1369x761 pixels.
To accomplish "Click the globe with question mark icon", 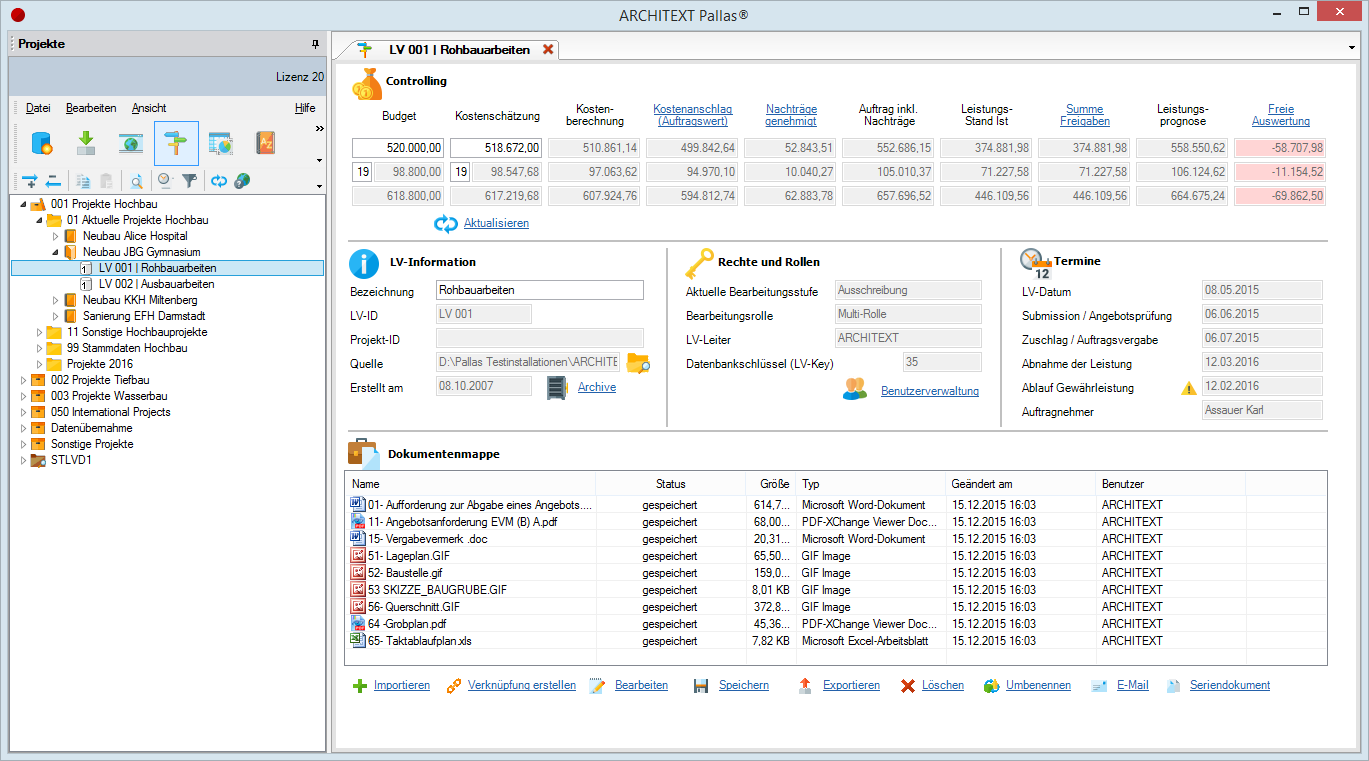I will pyautogui.click(x=242, y=181).
